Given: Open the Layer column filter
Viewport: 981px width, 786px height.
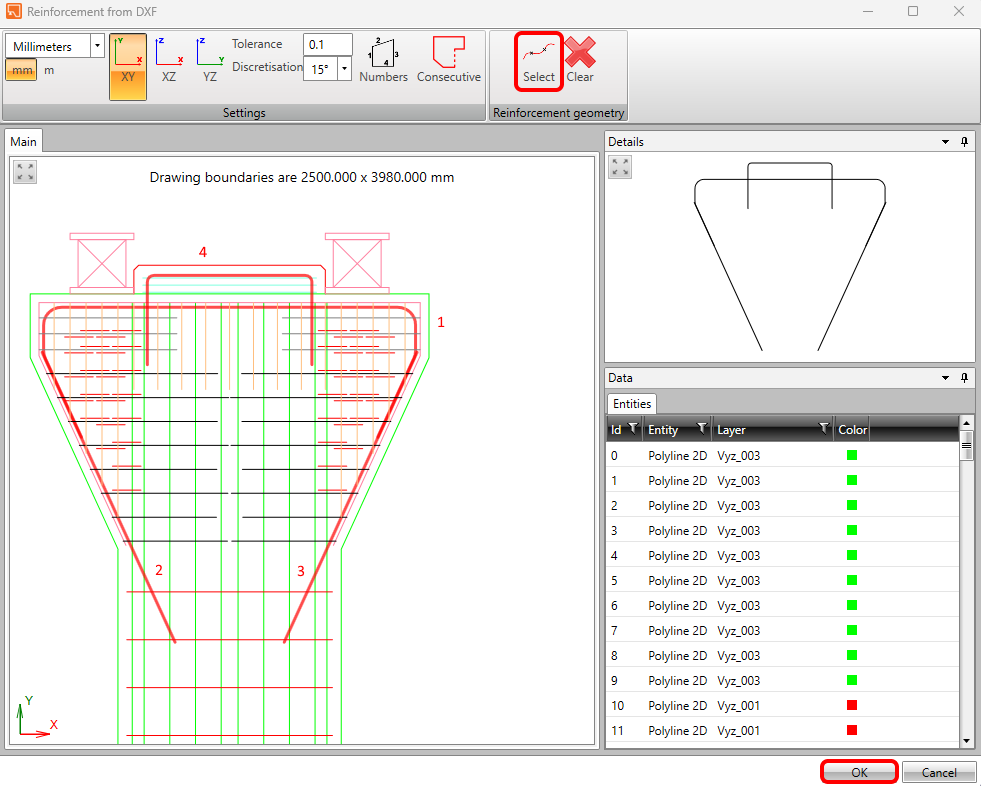Looking at the screenshot, I should tap(823, 429).
